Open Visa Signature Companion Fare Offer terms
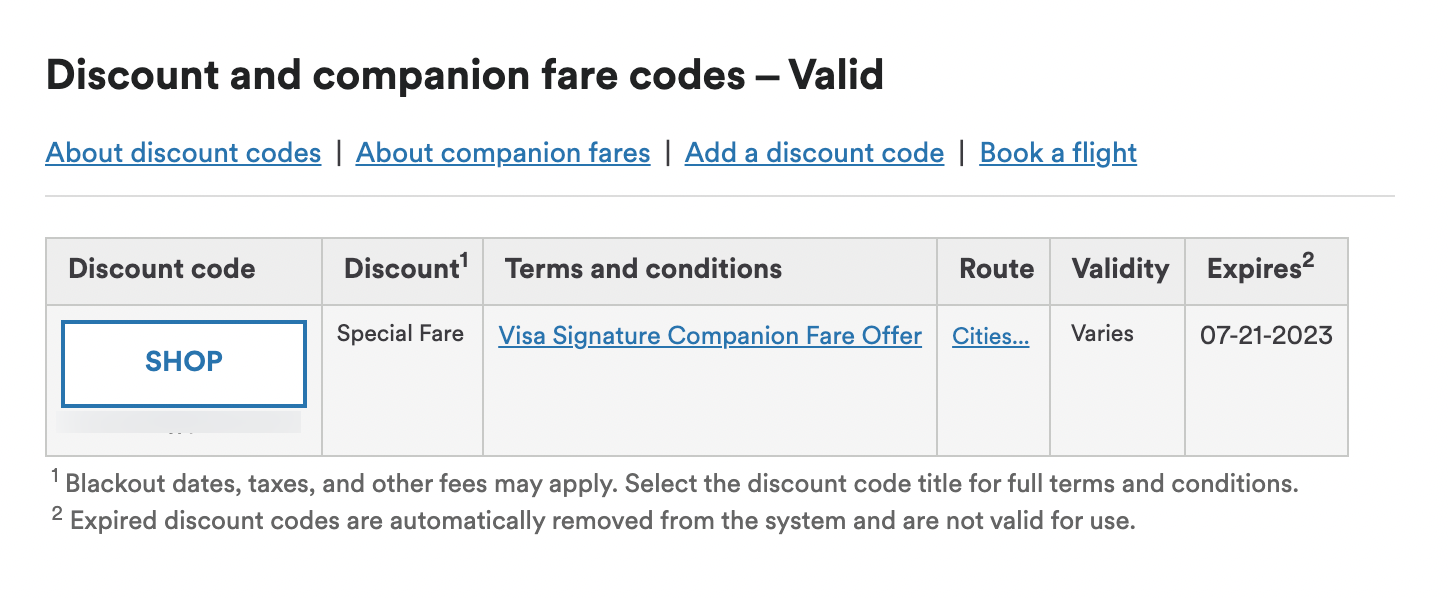1448x598 pixels. pos(710,336)
